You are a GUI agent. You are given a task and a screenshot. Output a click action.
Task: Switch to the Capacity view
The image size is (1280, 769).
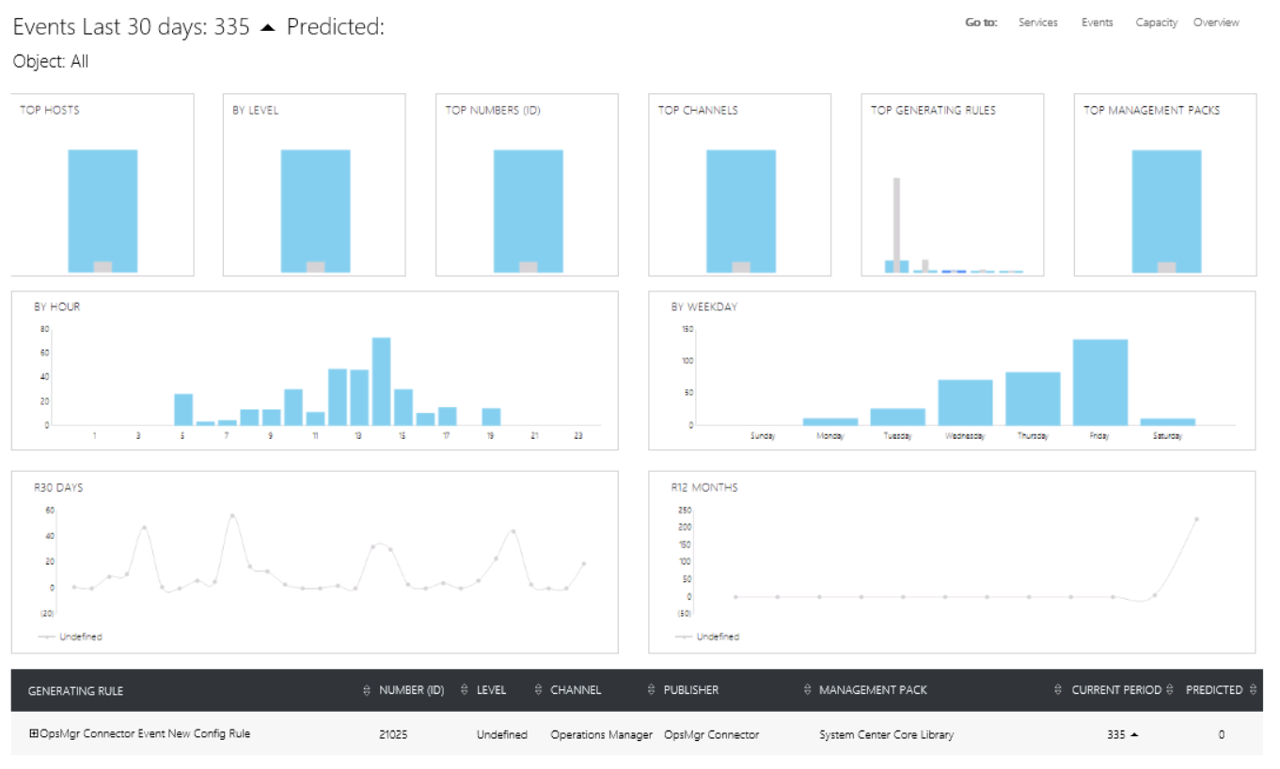[1156, 22]
